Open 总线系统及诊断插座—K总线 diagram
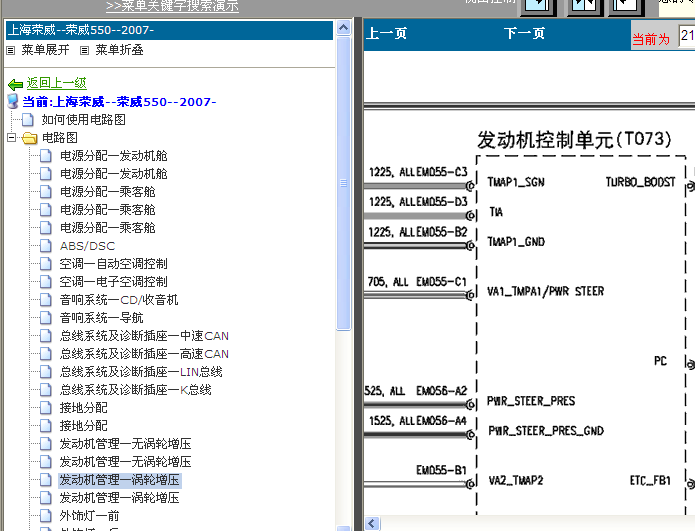Image resolution: width=695 pixels, height=531 pixels. tap(135, 390)
